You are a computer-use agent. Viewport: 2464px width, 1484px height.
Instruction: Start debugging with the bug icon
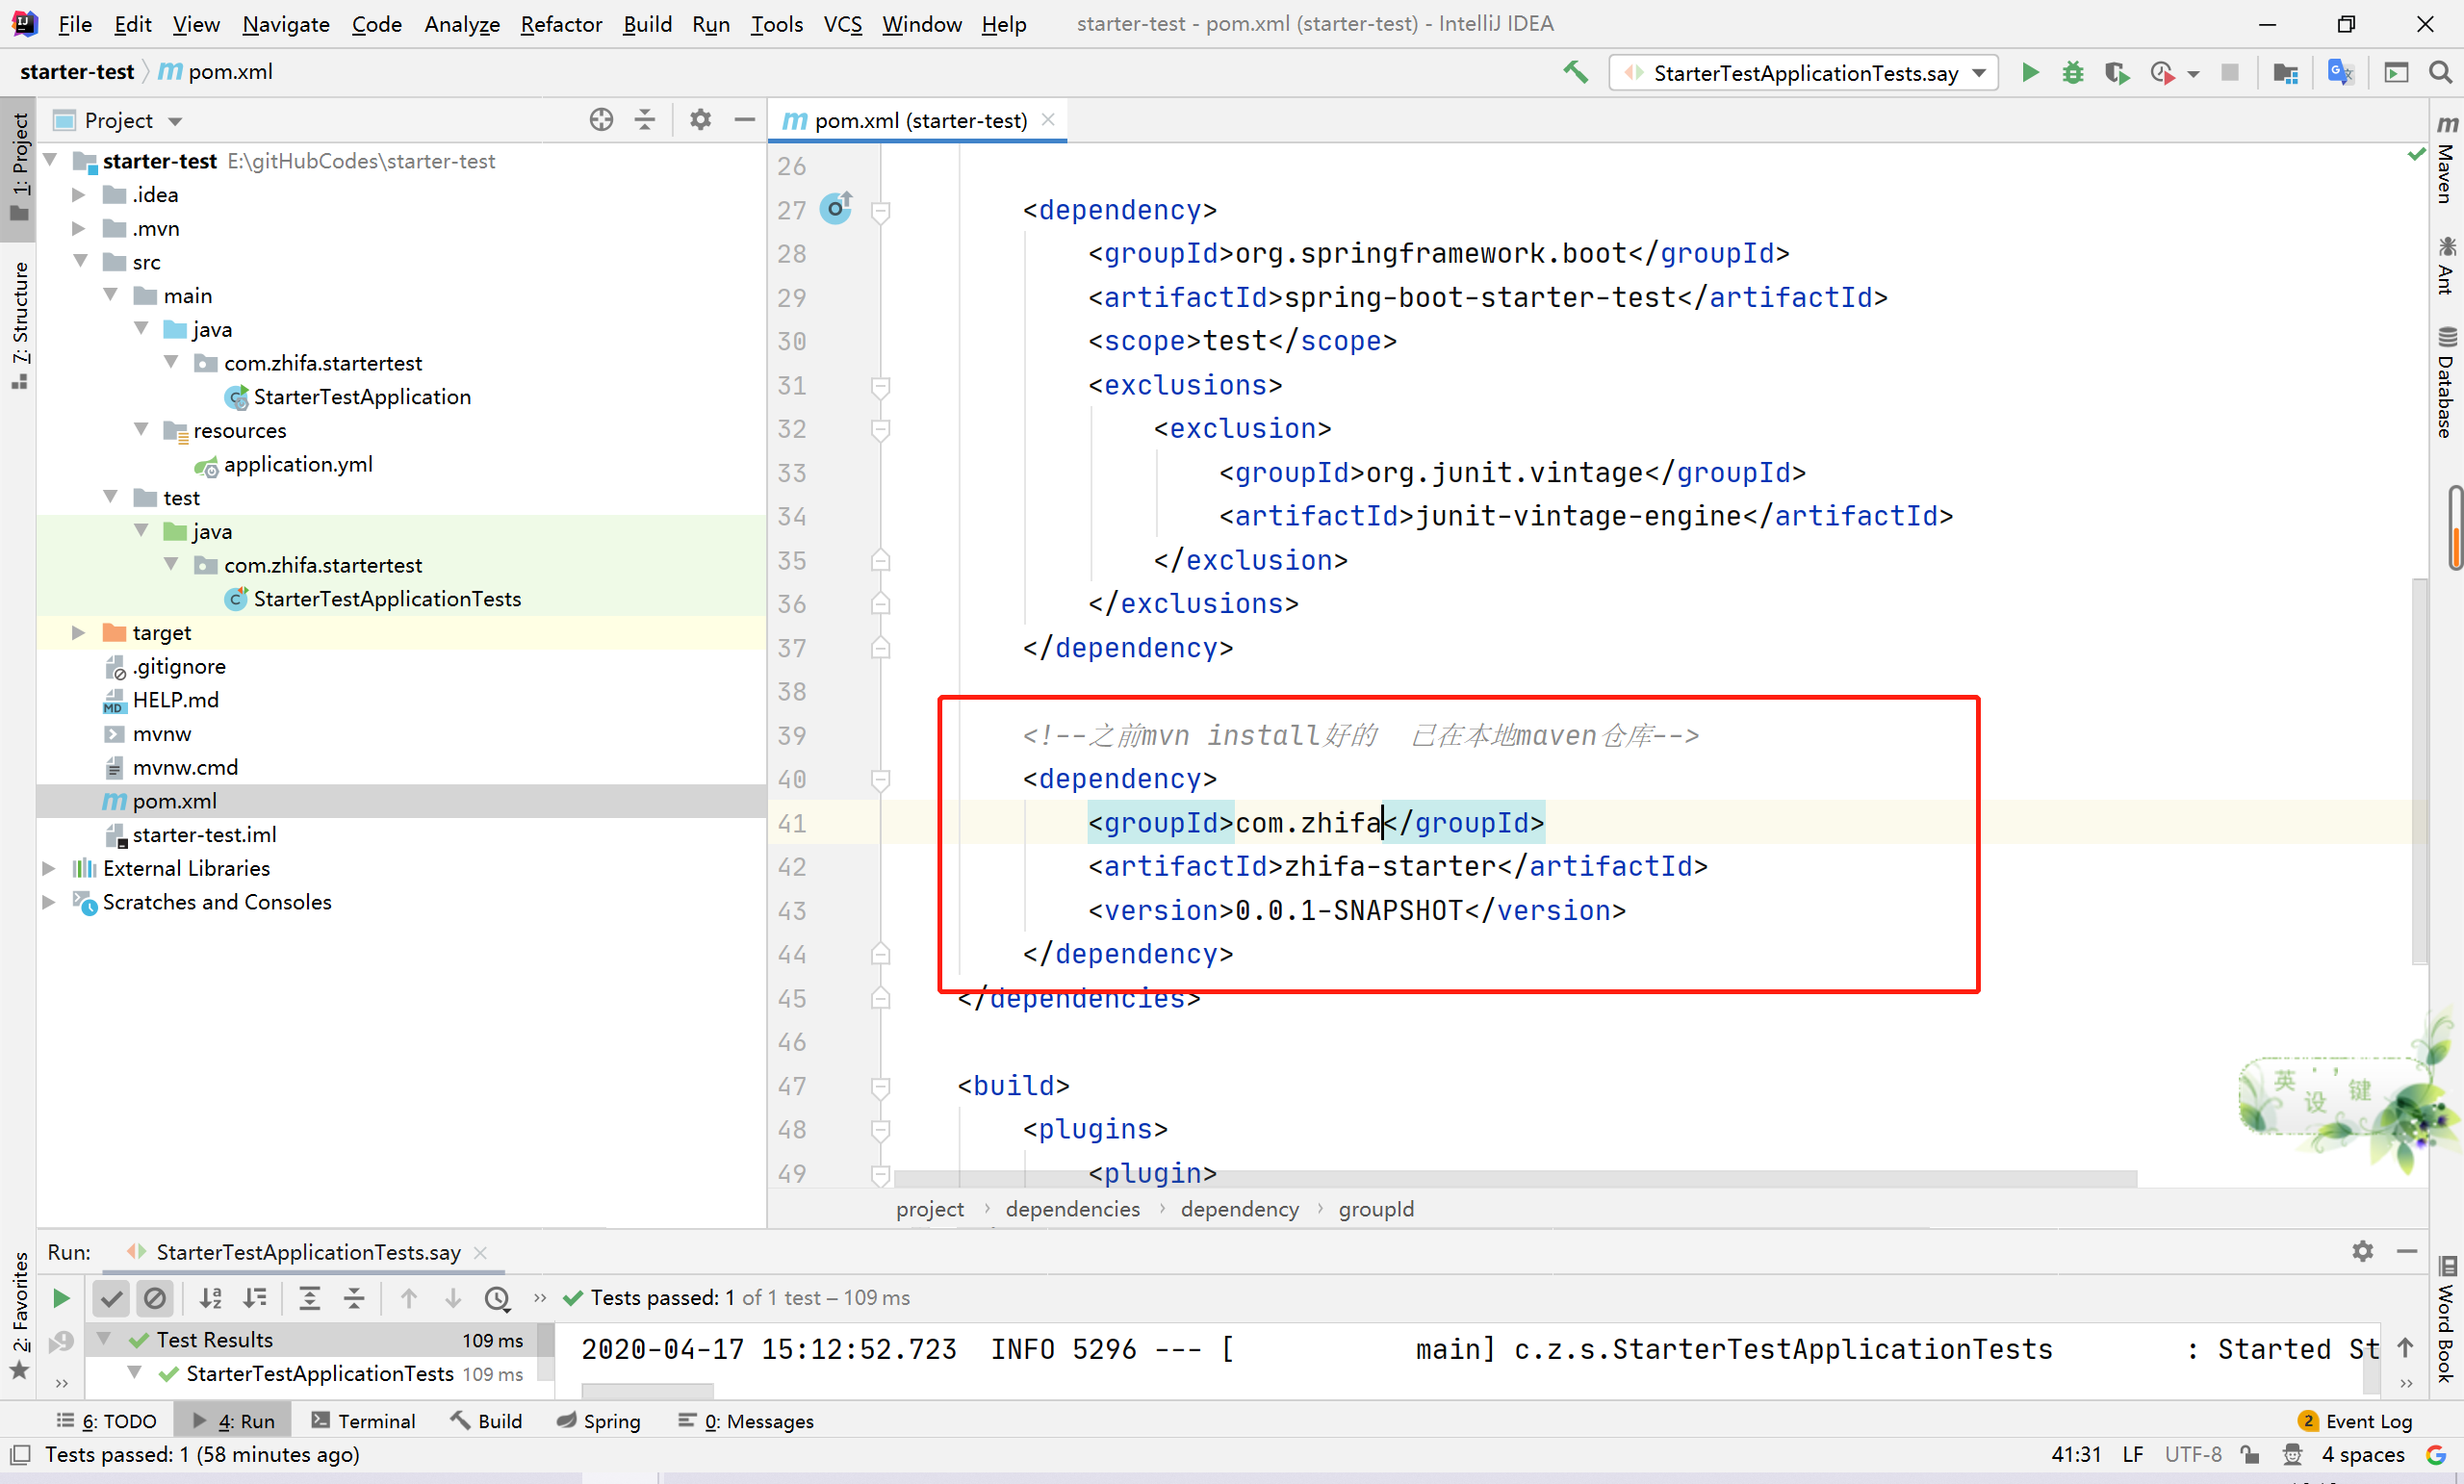pos(2073,72)
